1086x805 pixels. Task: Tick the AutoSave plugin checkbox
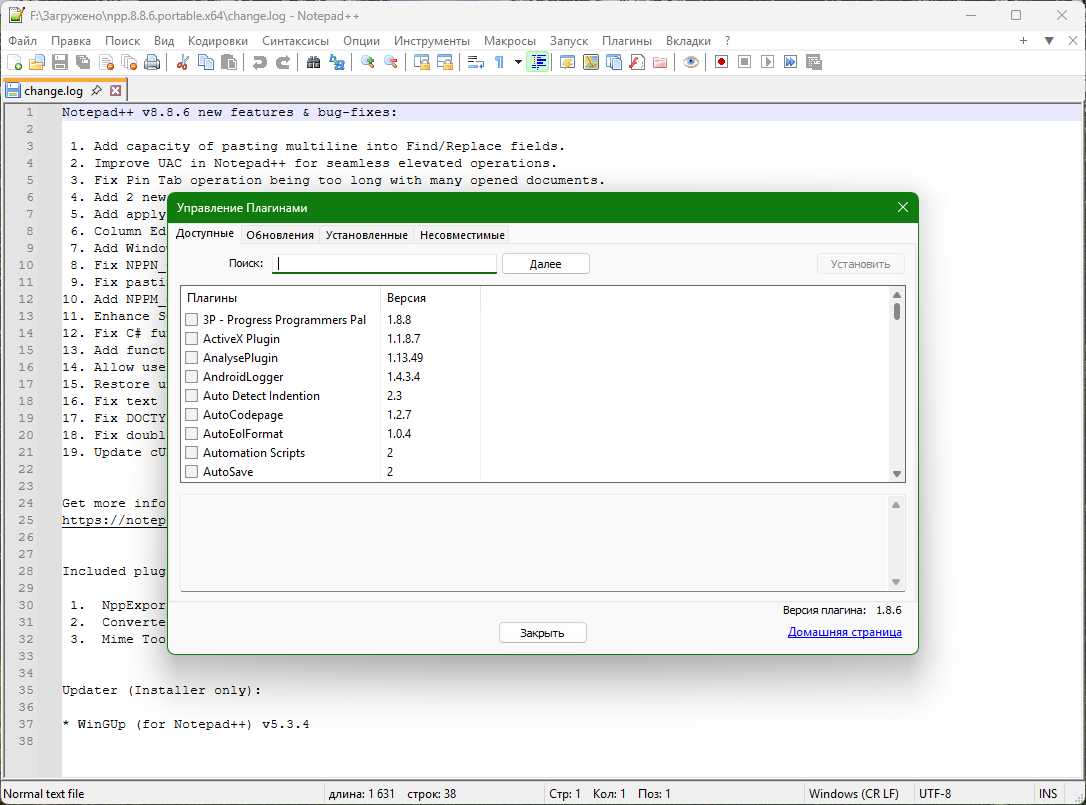pos(192,472)
